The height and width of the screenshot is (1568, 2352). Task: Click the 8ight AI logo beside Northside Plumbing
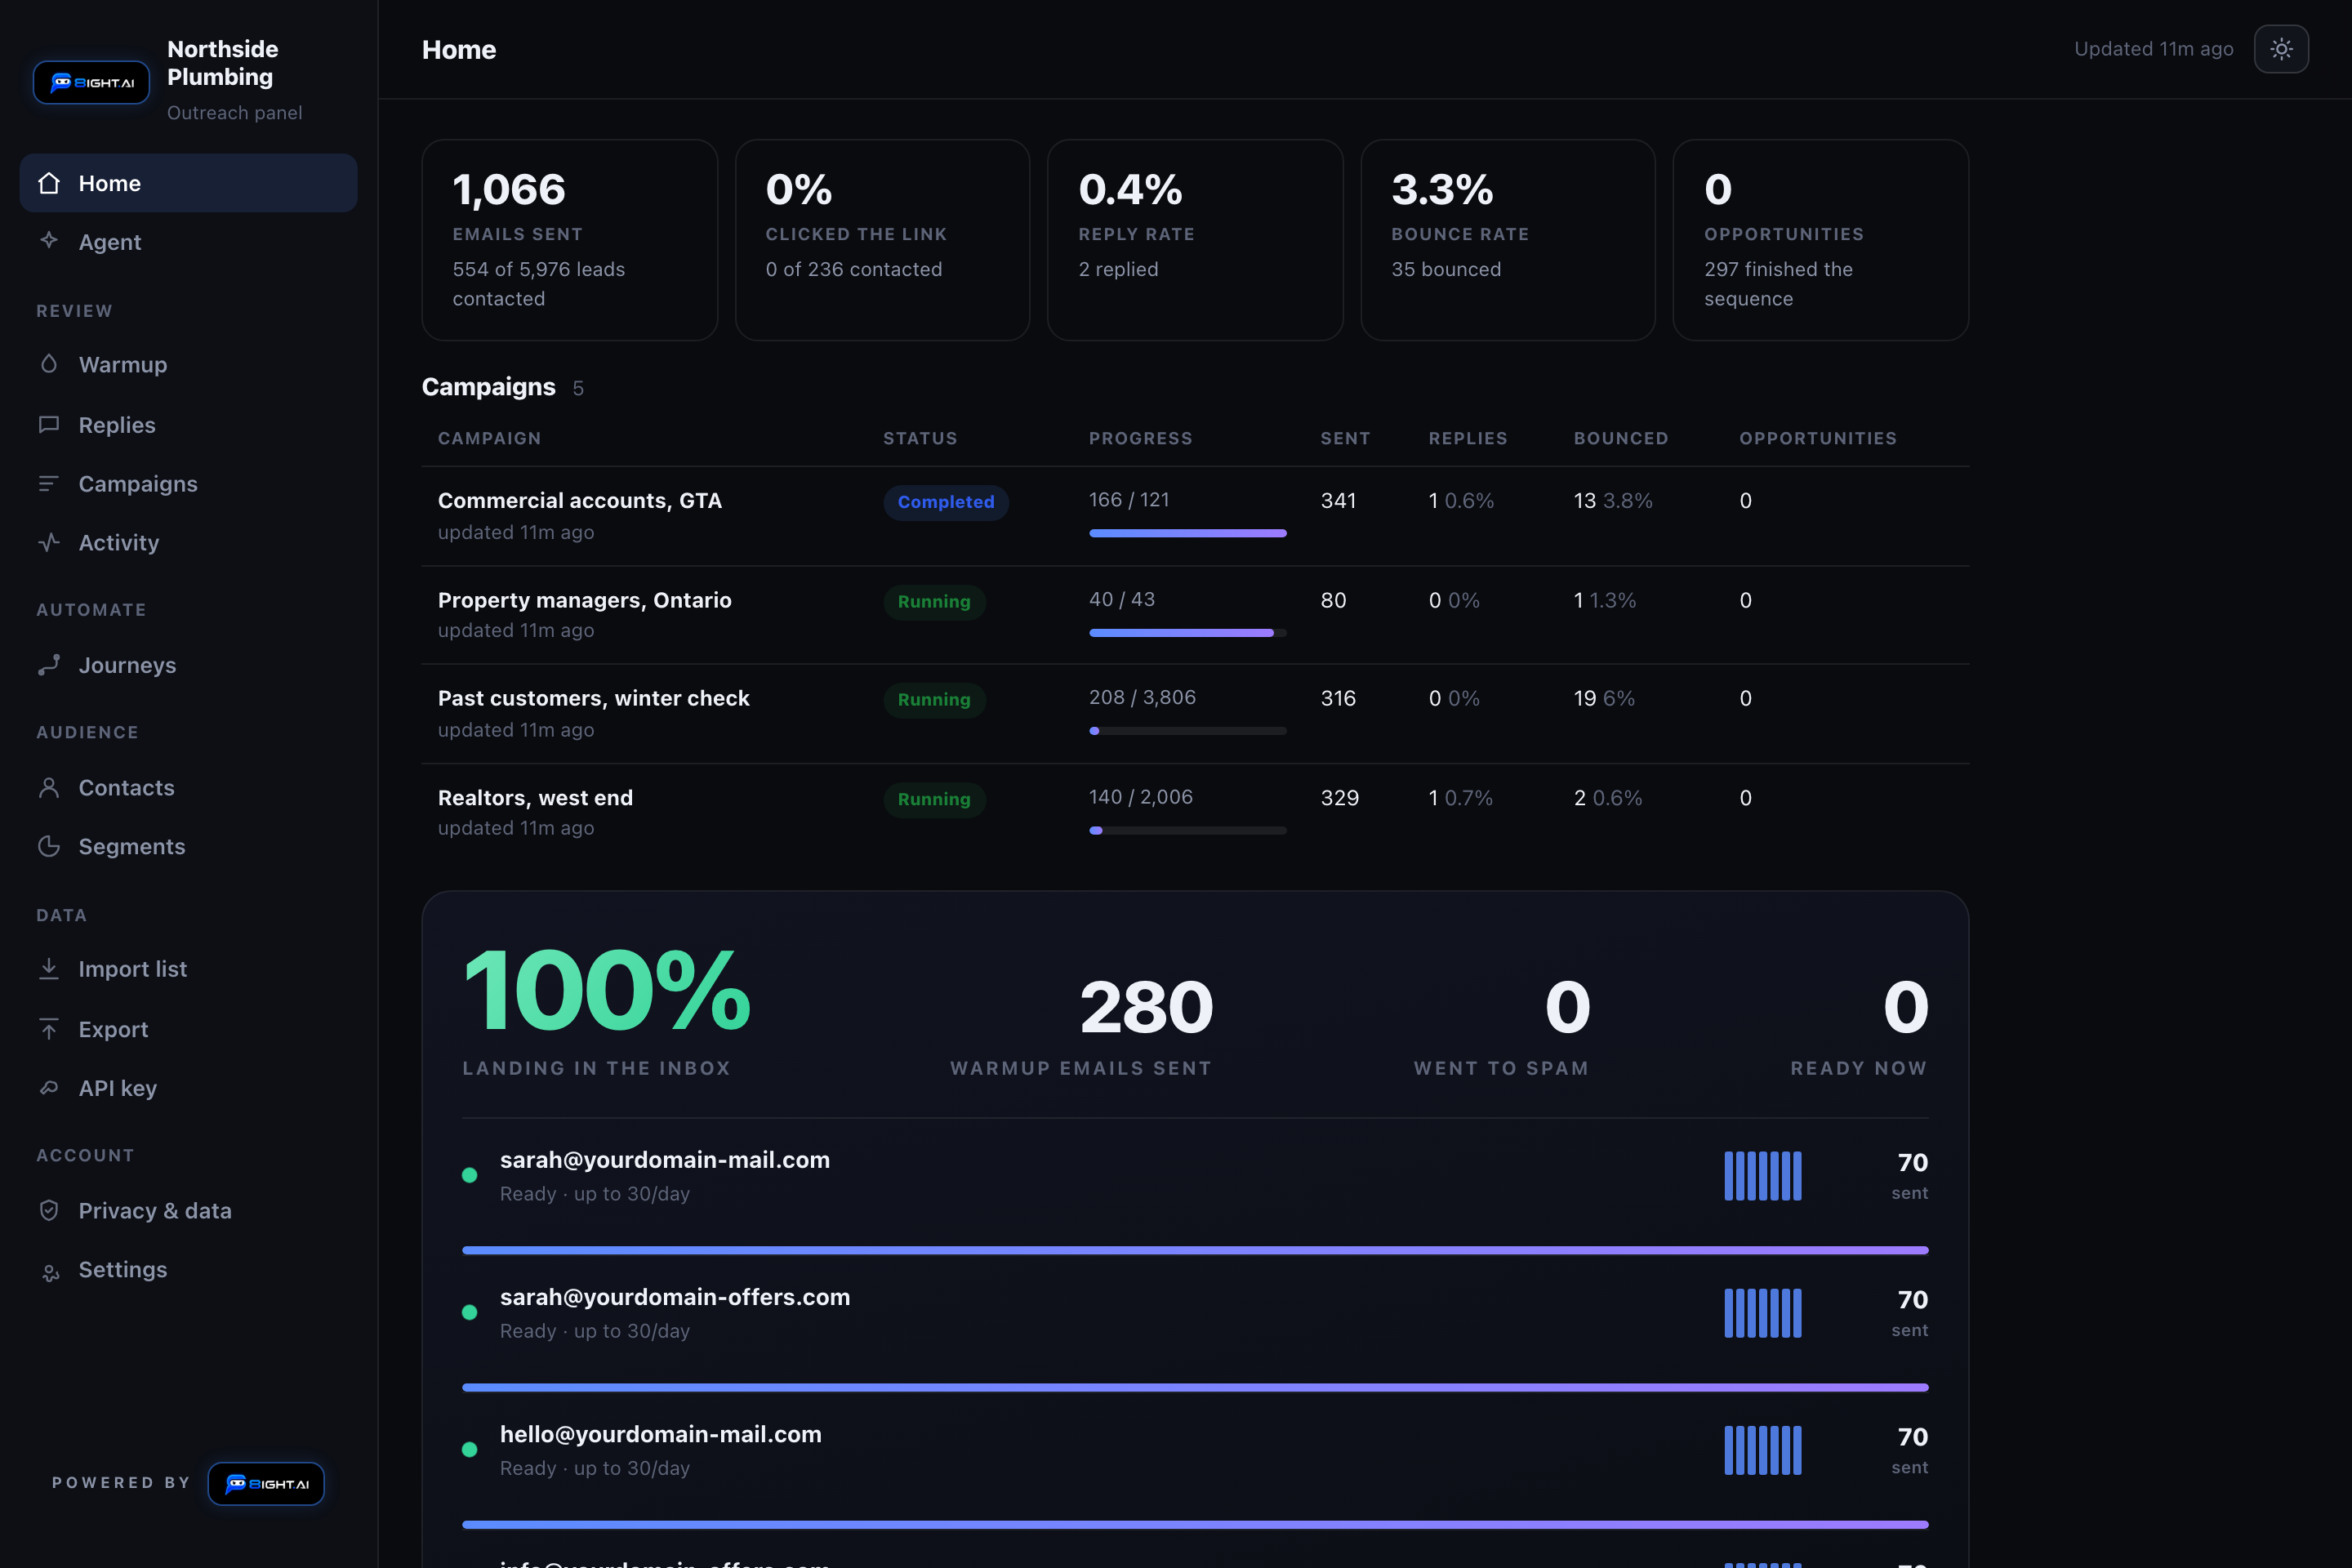91,82
